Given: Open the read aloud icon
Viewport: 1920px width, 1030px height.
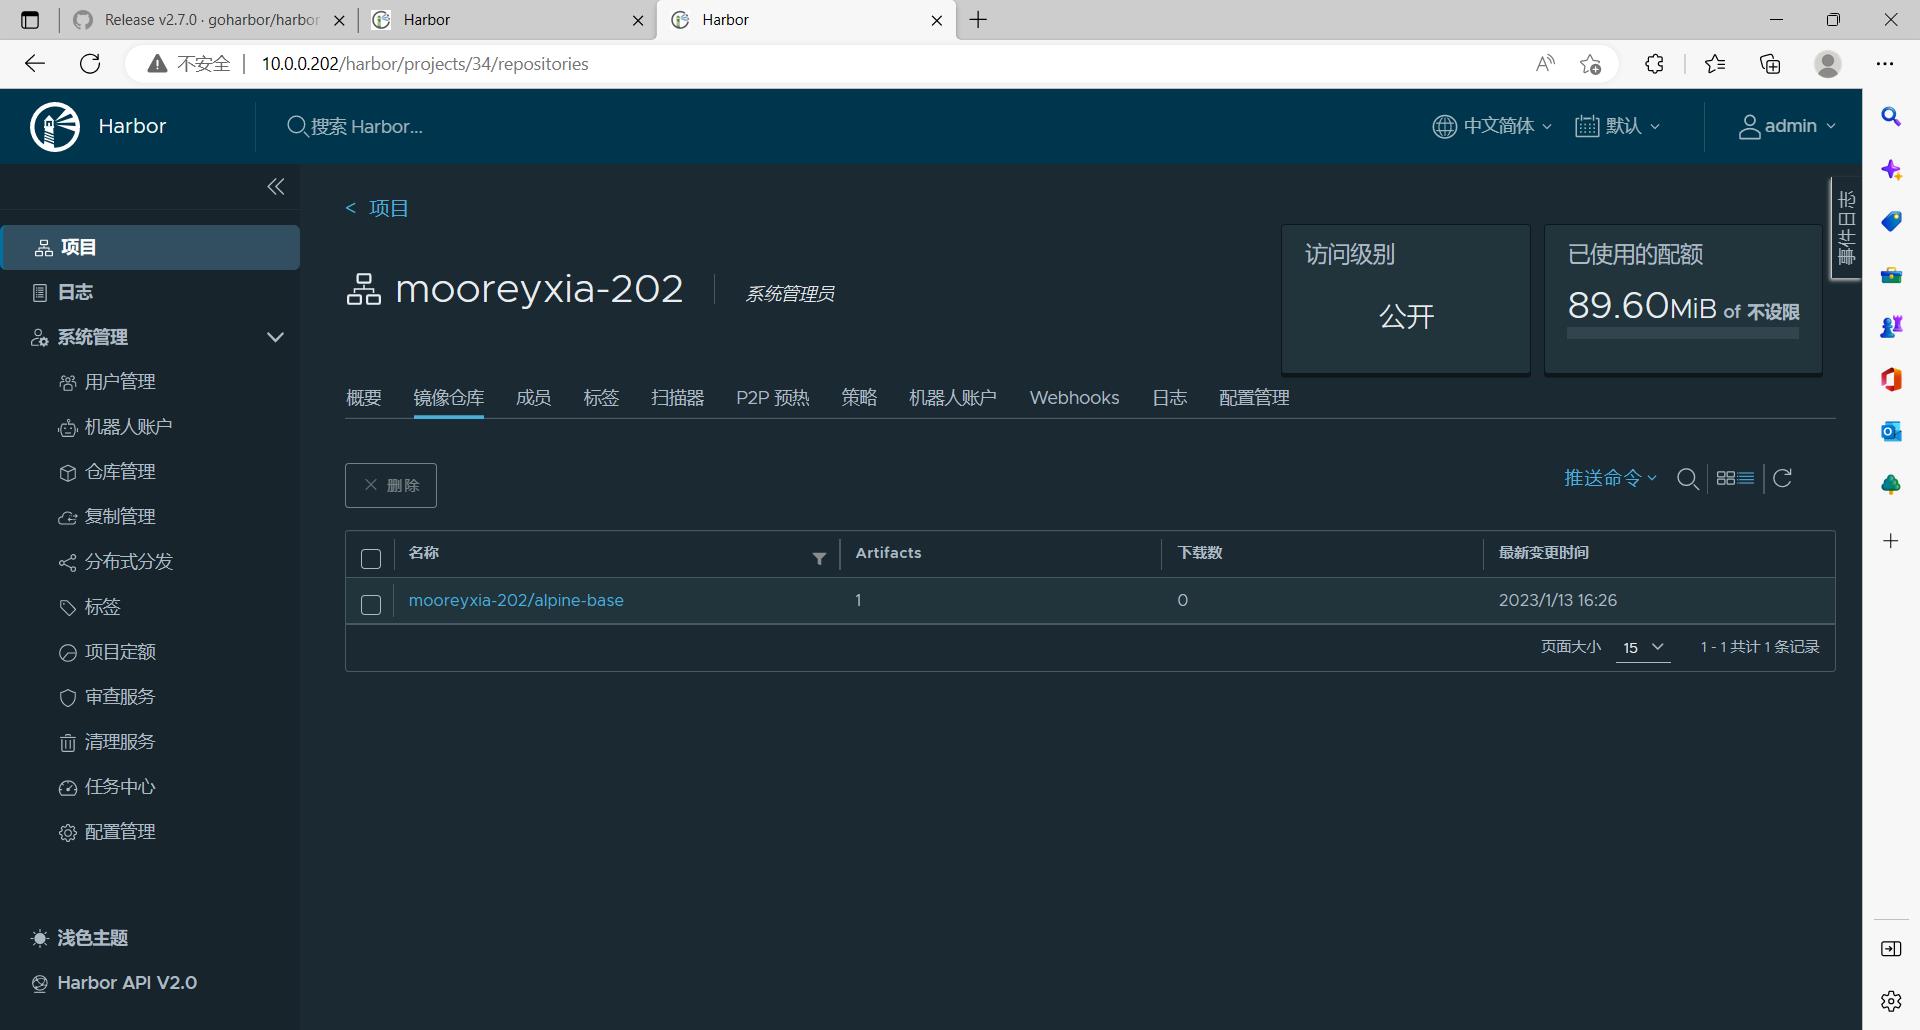Looking at the screenshot, I should coord(1545,64).
